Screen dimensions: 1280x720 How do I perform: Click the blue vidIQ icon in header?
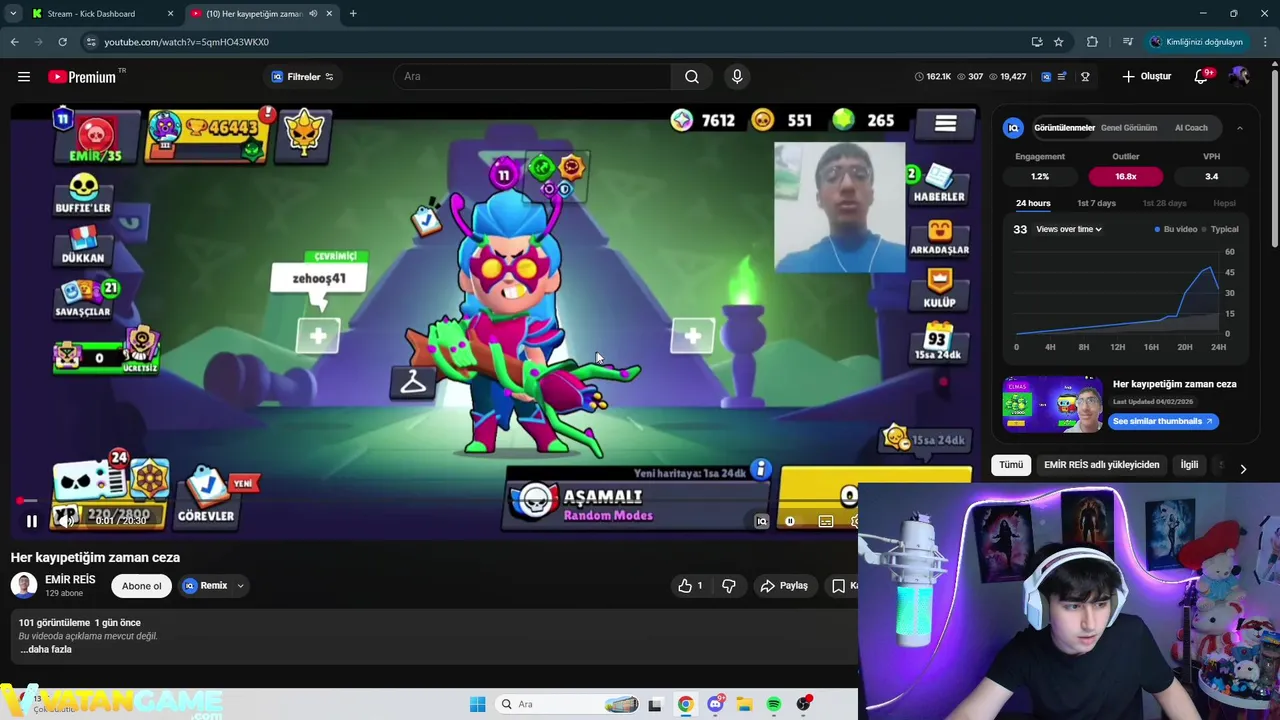(x=1046, y=76)
